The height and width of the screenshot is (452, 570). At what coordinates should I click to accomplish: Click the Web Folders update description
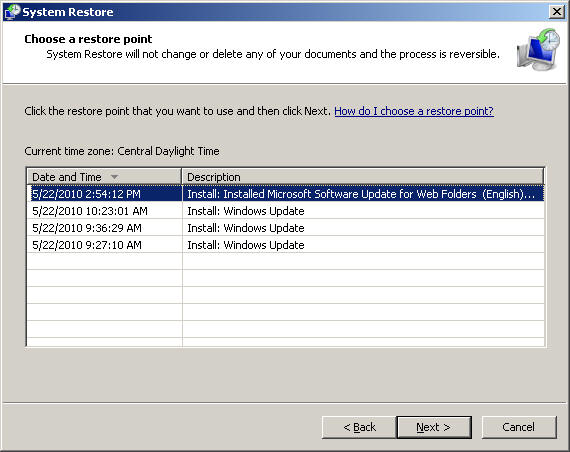[361, 194]
